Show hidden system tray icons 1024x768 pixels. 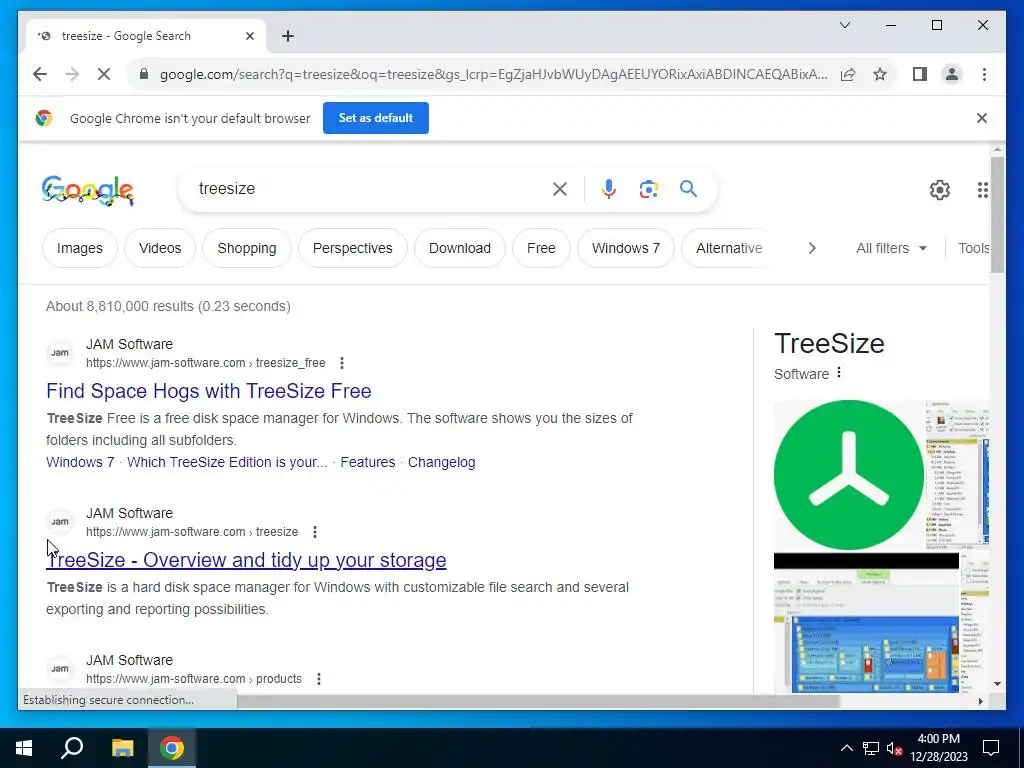coord(846,748)
